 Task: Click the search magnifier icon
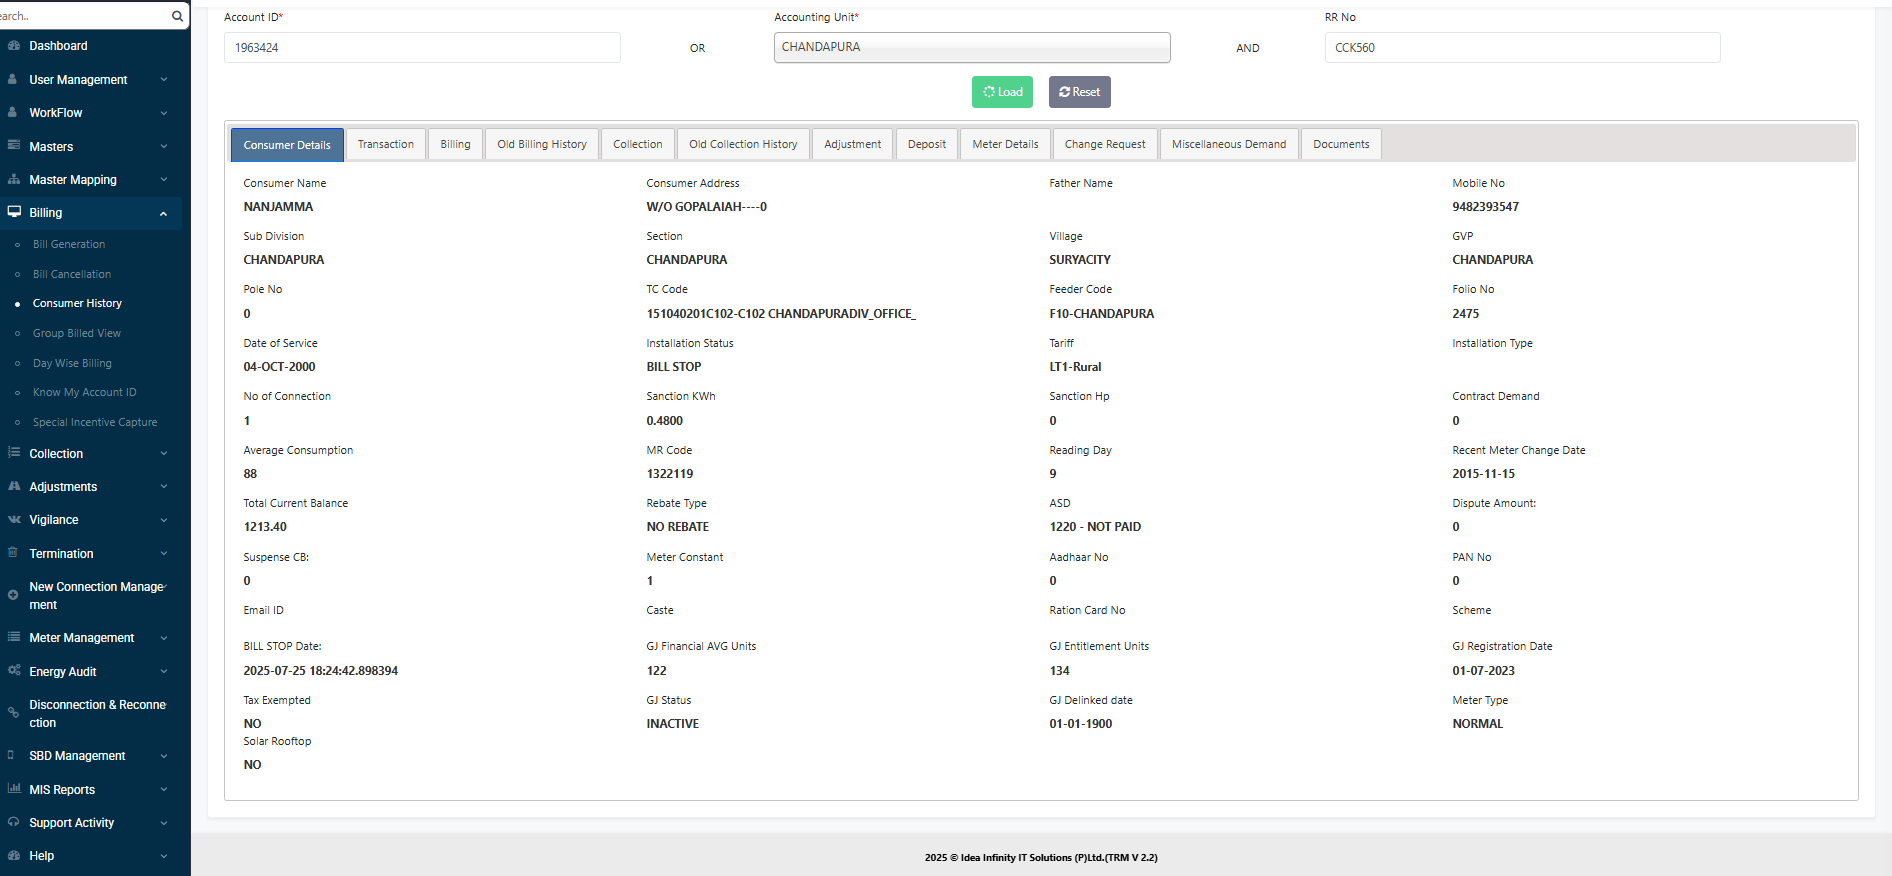click(177, 16)
